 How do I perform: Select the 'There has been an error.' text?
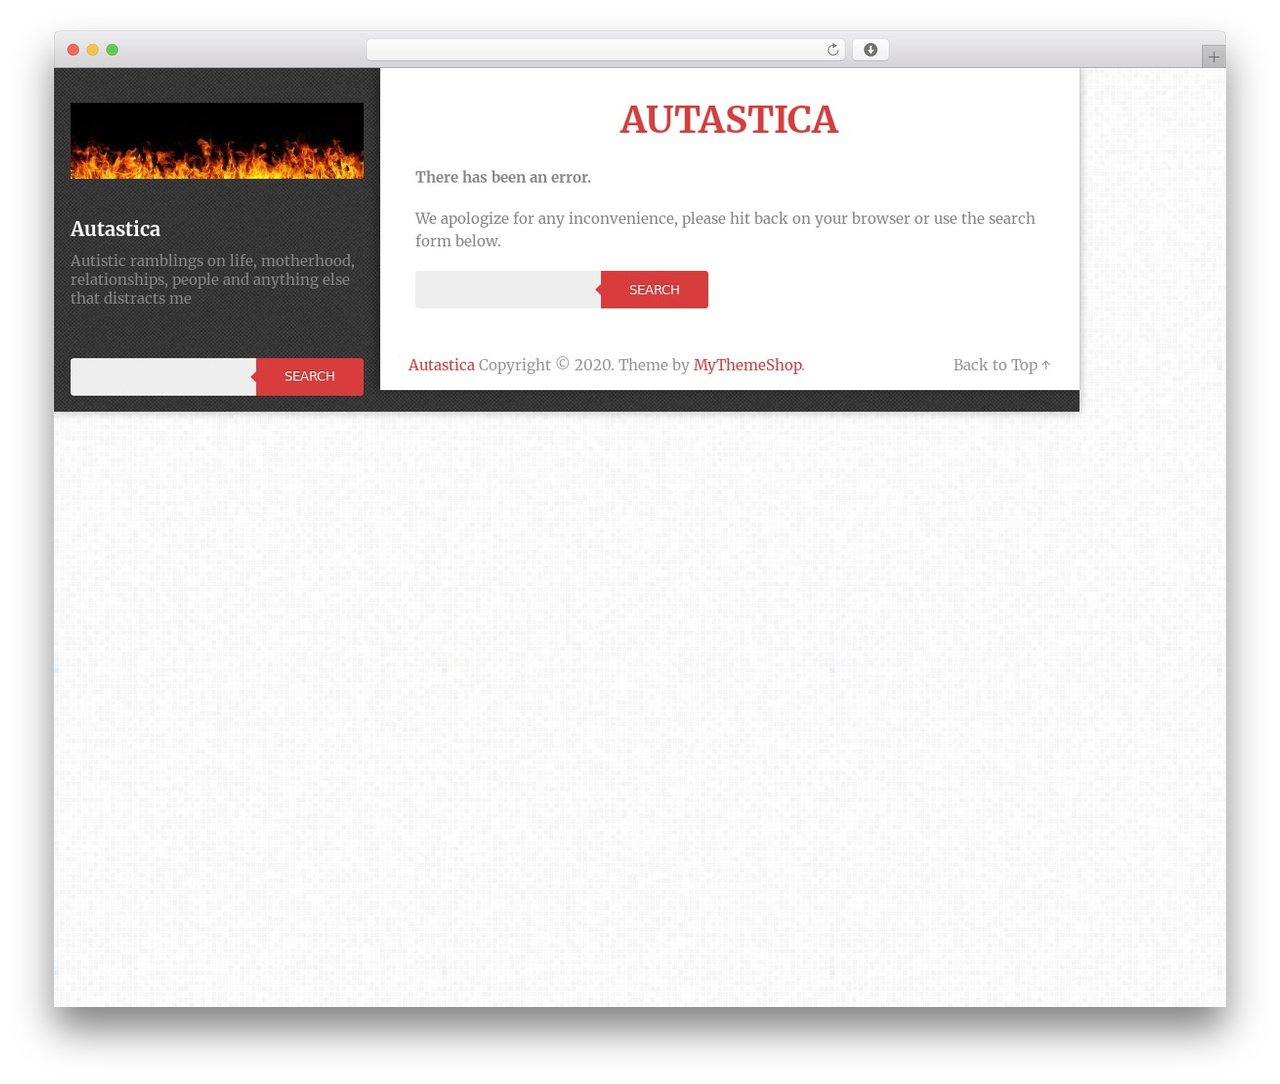[x=503, y=177]
